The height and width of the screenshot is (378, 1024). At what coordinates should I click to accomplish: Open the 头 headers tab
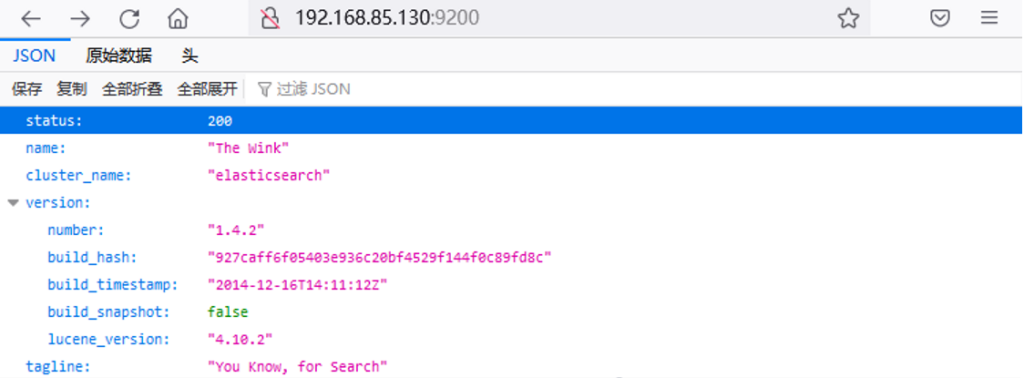click(190, 56)
